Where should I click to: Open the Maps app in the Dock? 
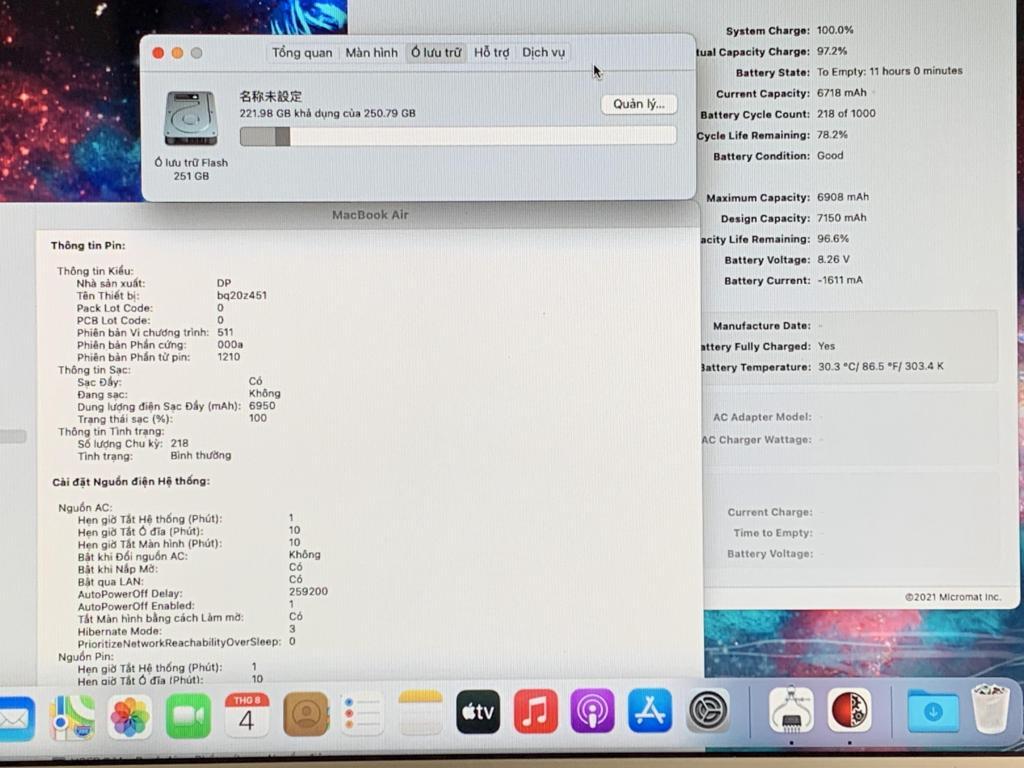coord(72,718)
